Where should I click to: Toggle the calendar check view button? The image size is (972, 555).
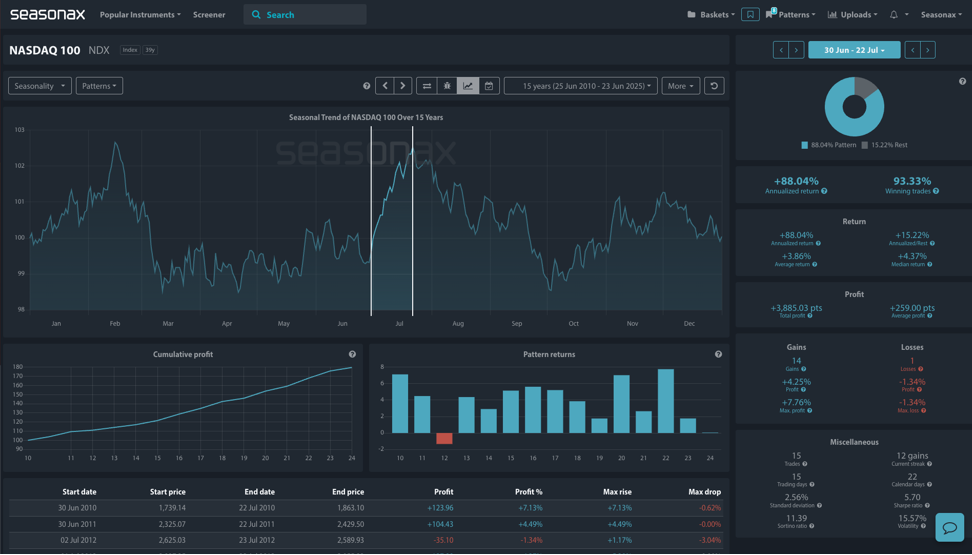tap(489, 86)
